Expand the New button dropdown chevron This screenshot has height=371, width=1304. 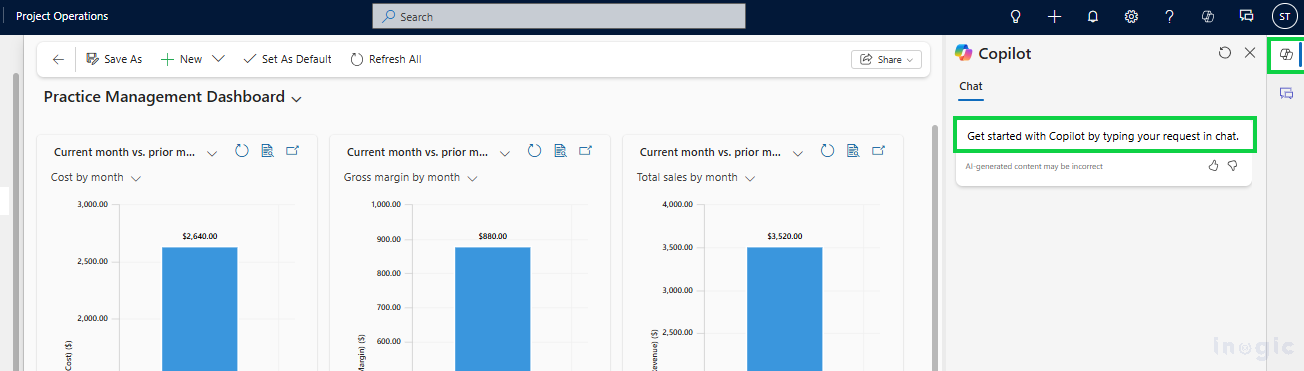click(218, 59)
